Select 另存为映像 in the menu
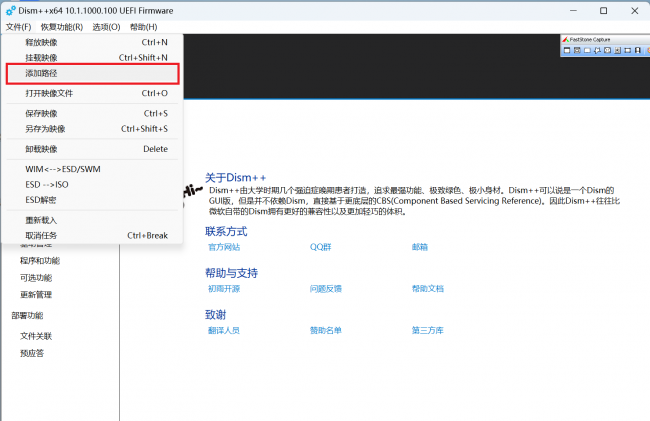Image resolution: width=650 pixels, height=421 pixels. pyautogui.click(x=93, y=129)
